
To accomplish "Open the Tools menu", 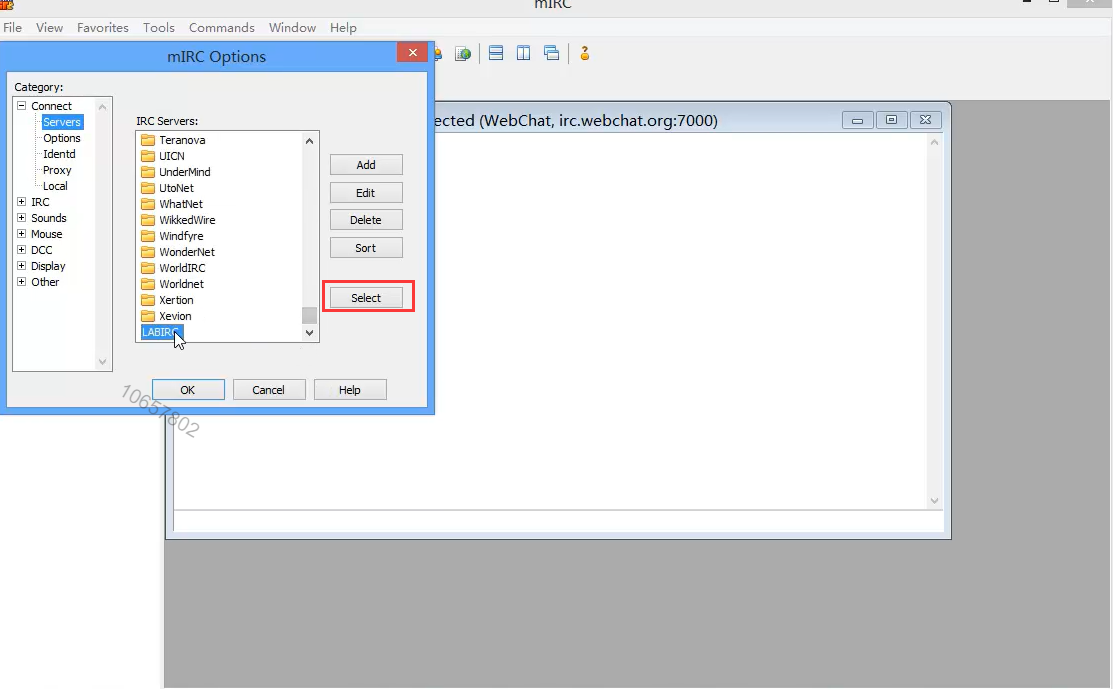I will point(159,28).
